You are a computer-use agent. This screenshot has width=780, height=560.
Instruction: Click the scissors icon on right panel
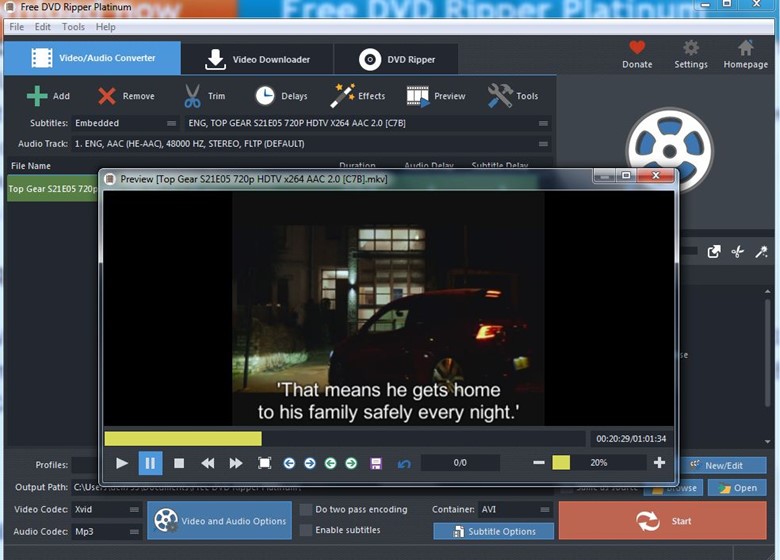click(737, 252)
